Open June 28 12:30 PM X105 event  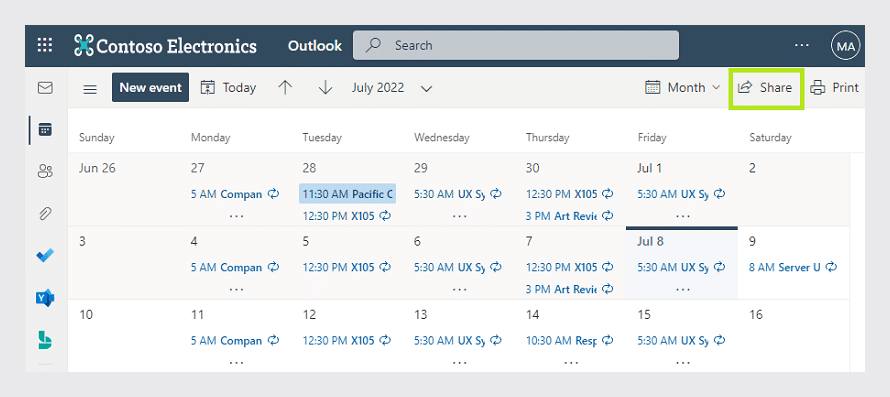pyautogui.click(x=347, y=216)
